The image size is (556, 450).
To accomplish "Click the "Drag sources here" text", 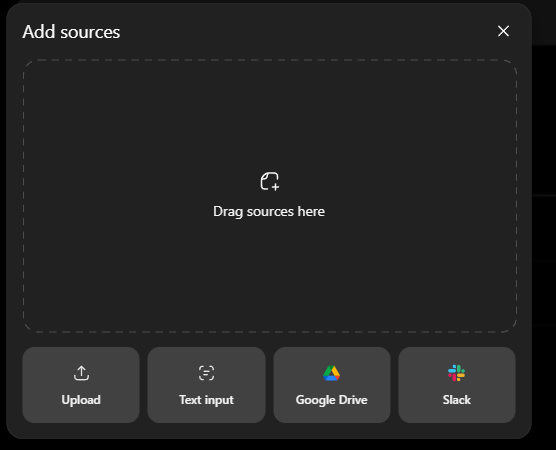I will (269, 211).
